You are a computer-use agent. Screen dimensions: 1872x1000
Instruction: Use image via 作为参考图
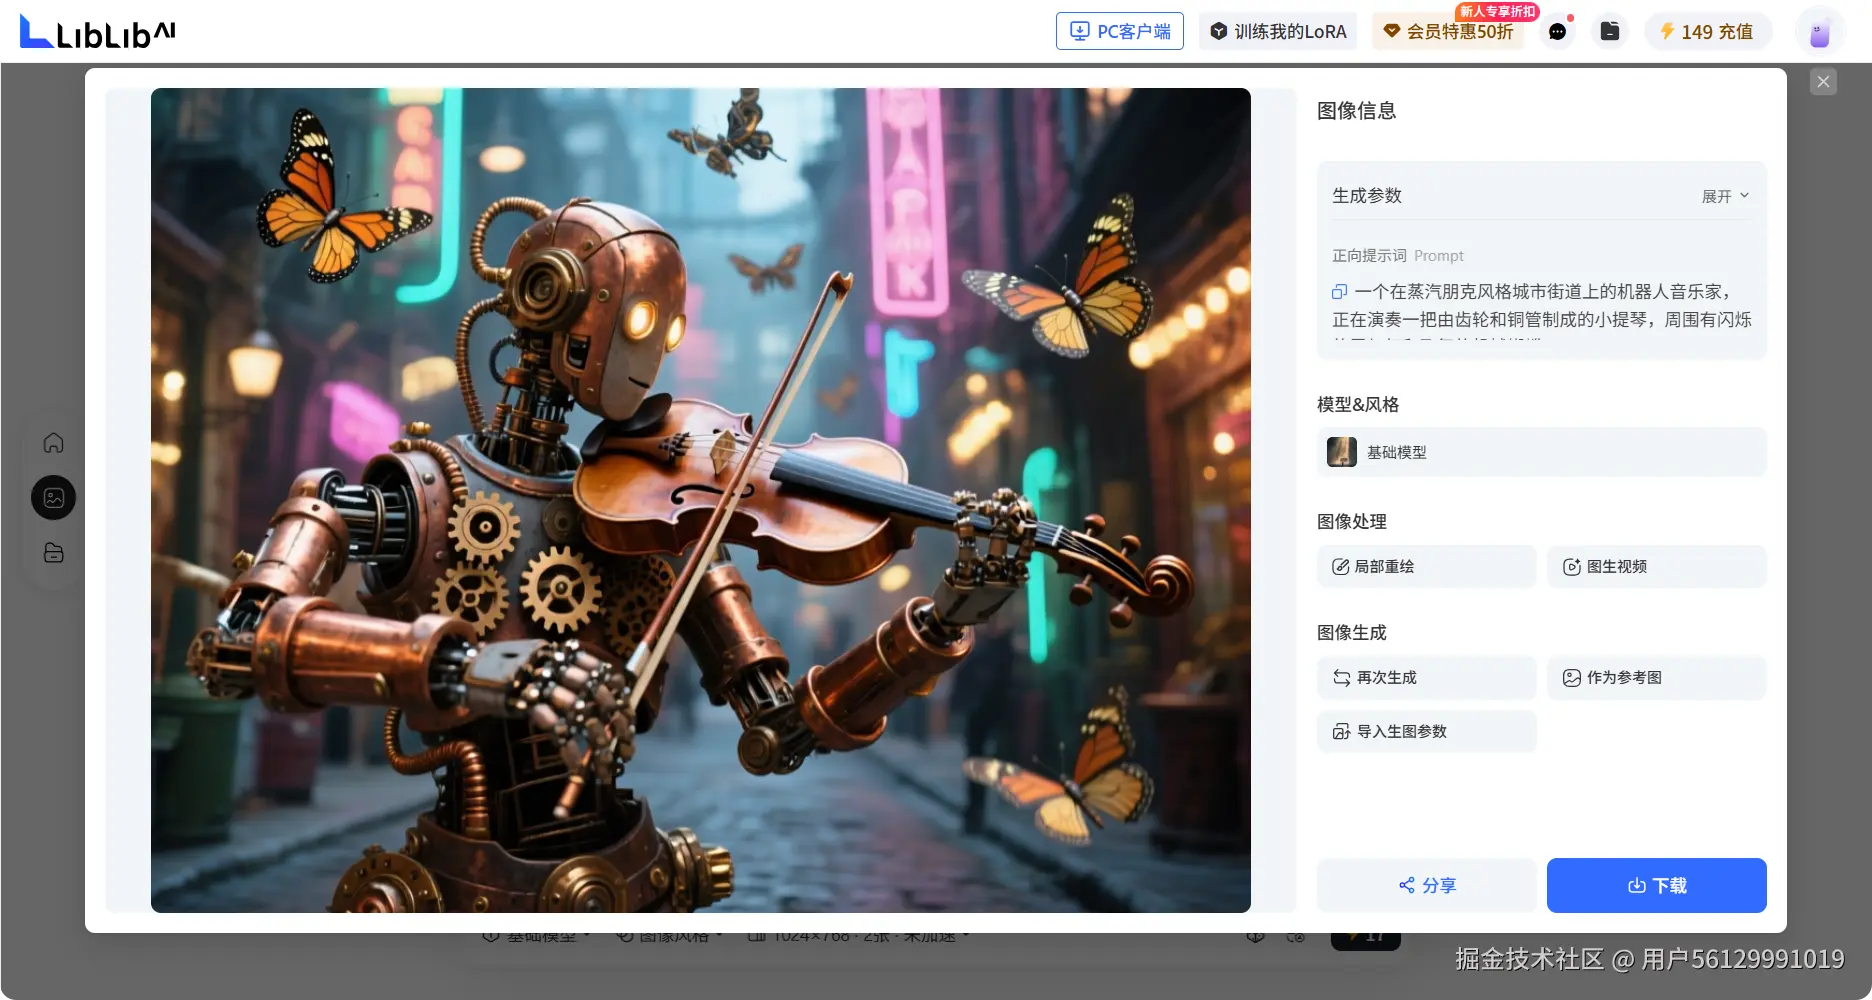tap(1656, 677)
